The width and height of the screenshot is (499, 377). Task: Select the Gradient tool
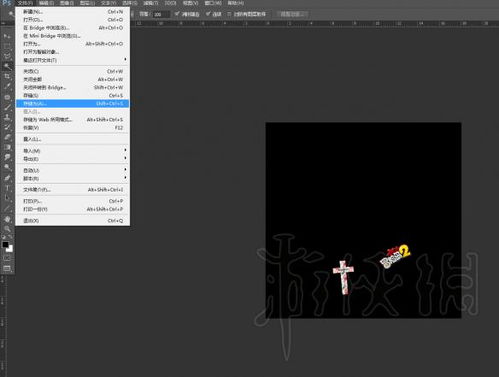(7, 147)
